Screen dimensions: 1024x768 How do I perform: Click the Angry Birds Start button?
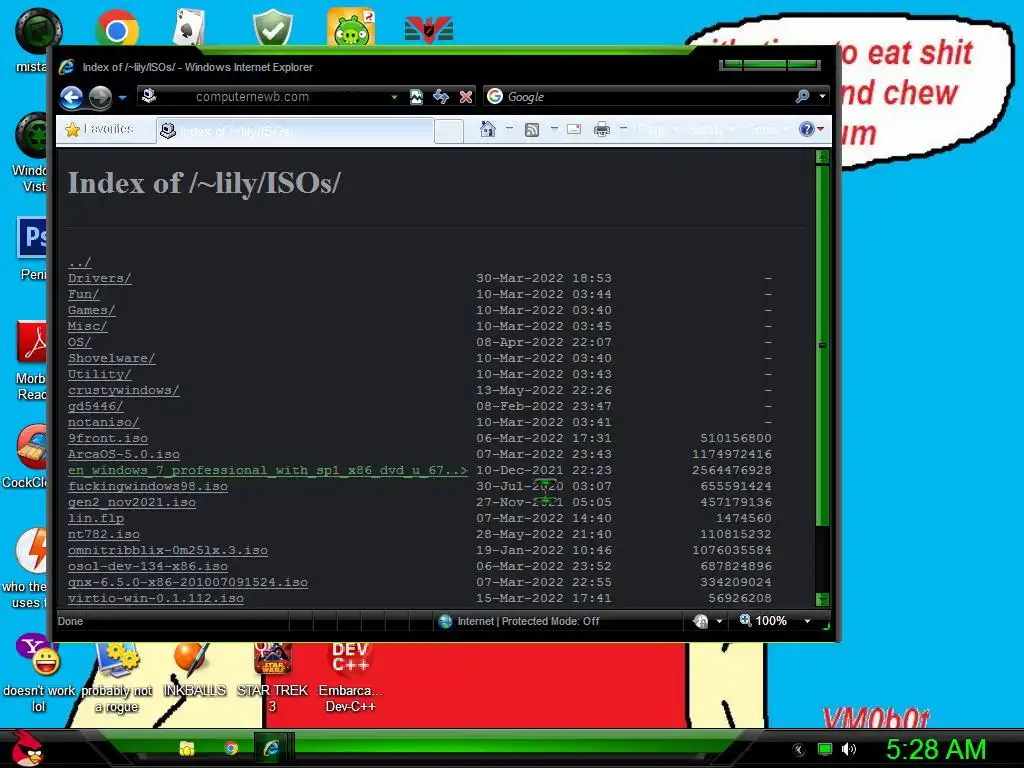[x=26, y=748]
